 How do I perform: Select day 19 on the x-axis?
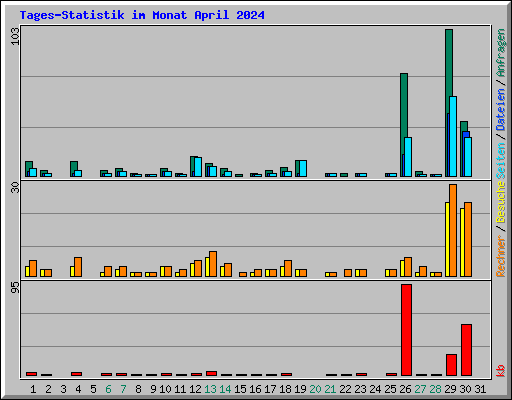pyautogui.click(x=300, y=389)
